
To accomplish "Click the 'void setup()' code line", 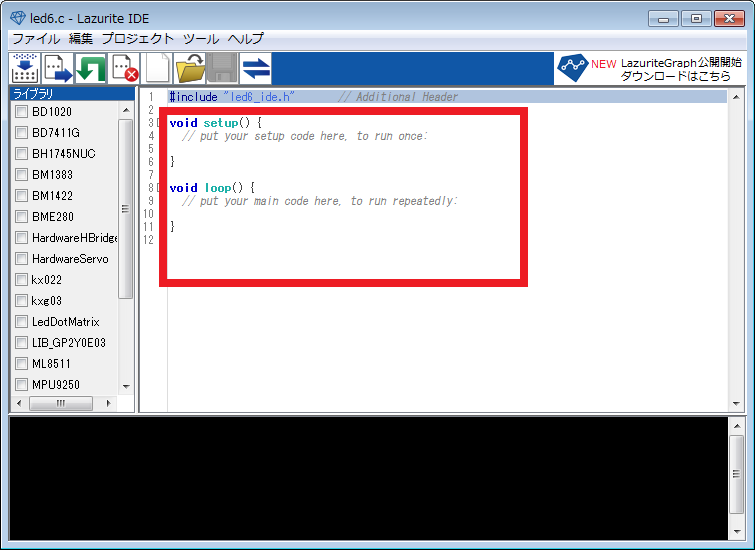I will [x=215, y=123].
